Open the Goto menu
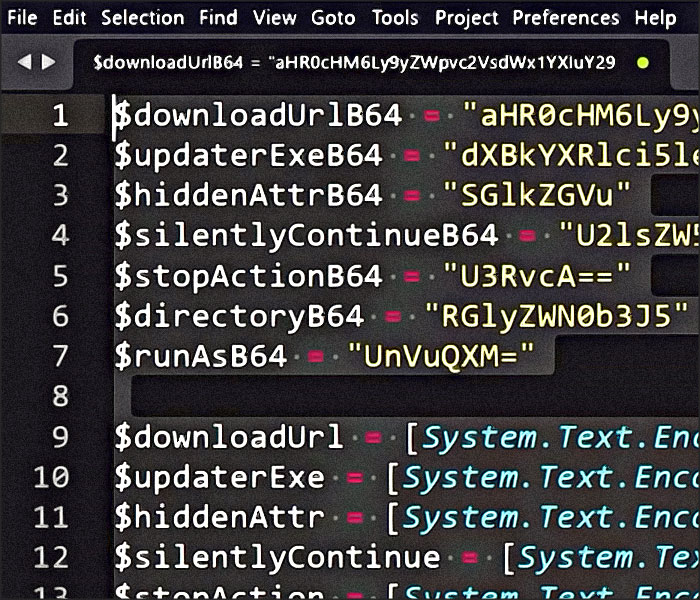This screenshot has height=600, width=700. (x=334, y=18)
